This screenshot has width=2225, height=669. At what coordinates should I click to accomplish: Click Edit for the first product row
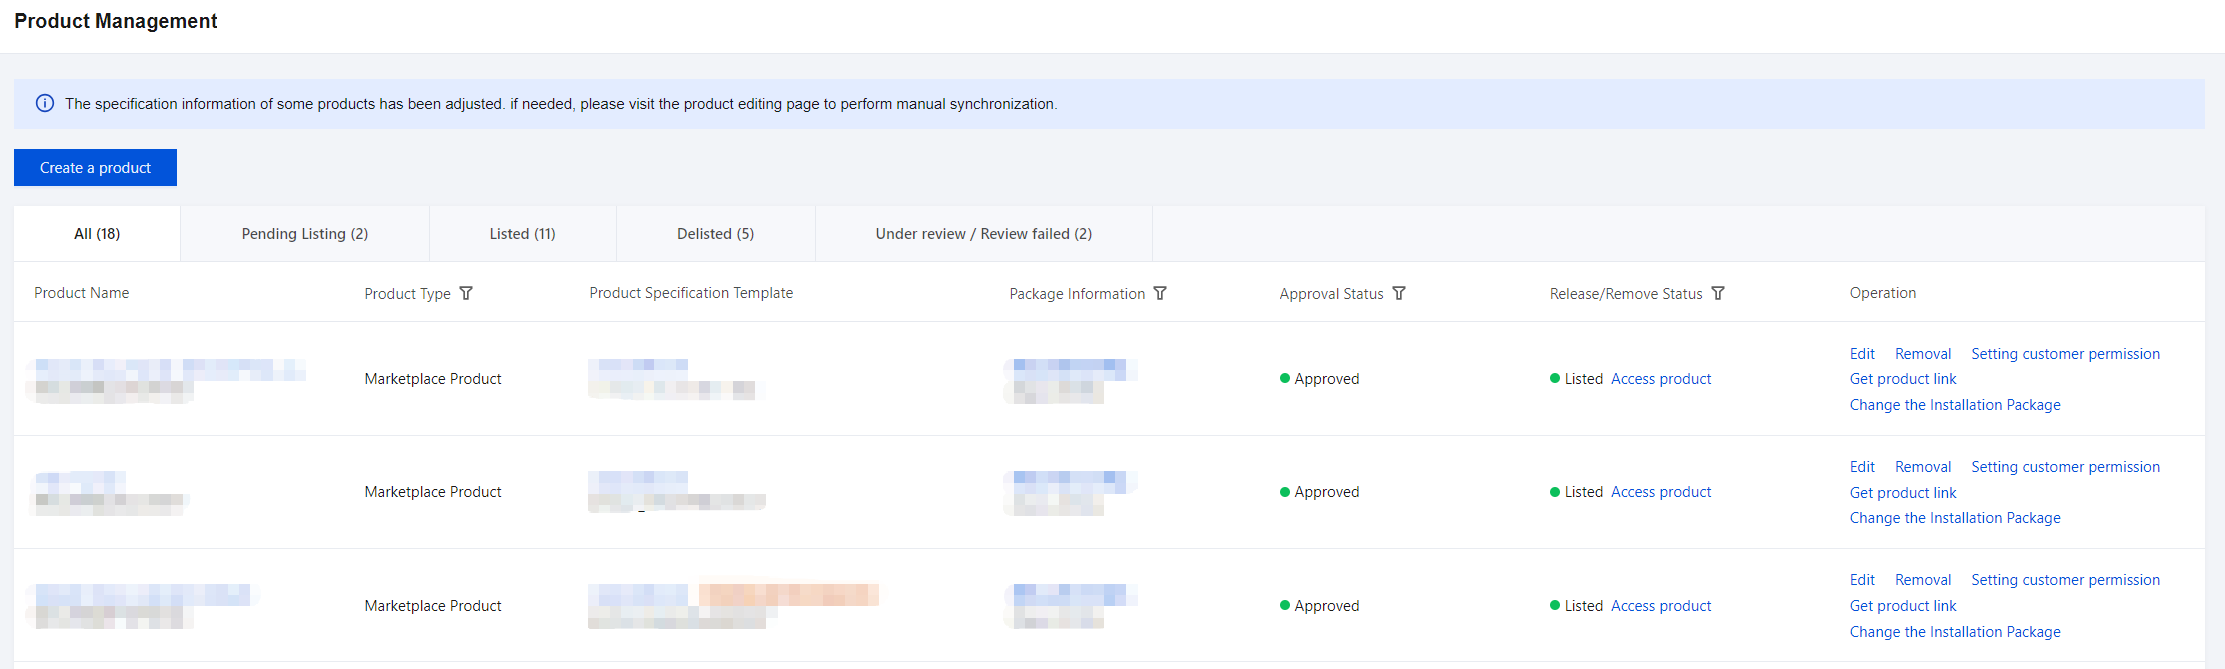click(x=1862, y=353)
